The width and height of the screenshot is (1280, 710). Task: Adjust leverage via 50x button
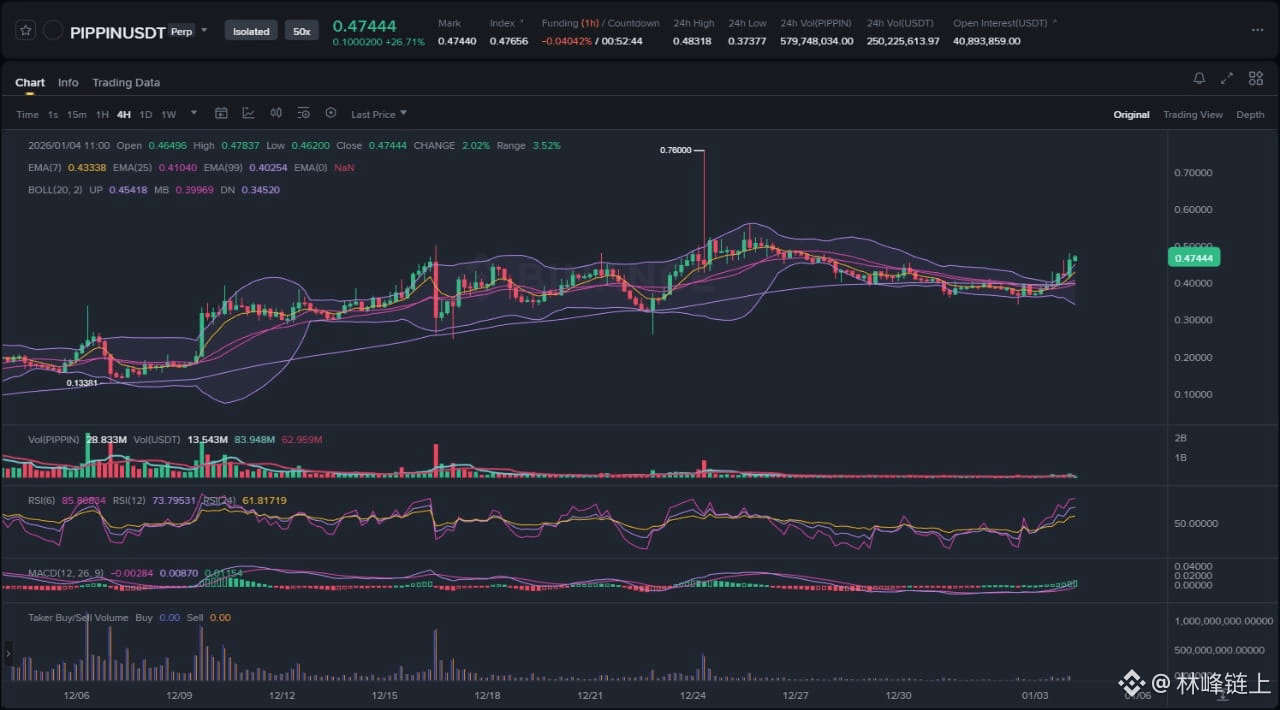point(302,31)
